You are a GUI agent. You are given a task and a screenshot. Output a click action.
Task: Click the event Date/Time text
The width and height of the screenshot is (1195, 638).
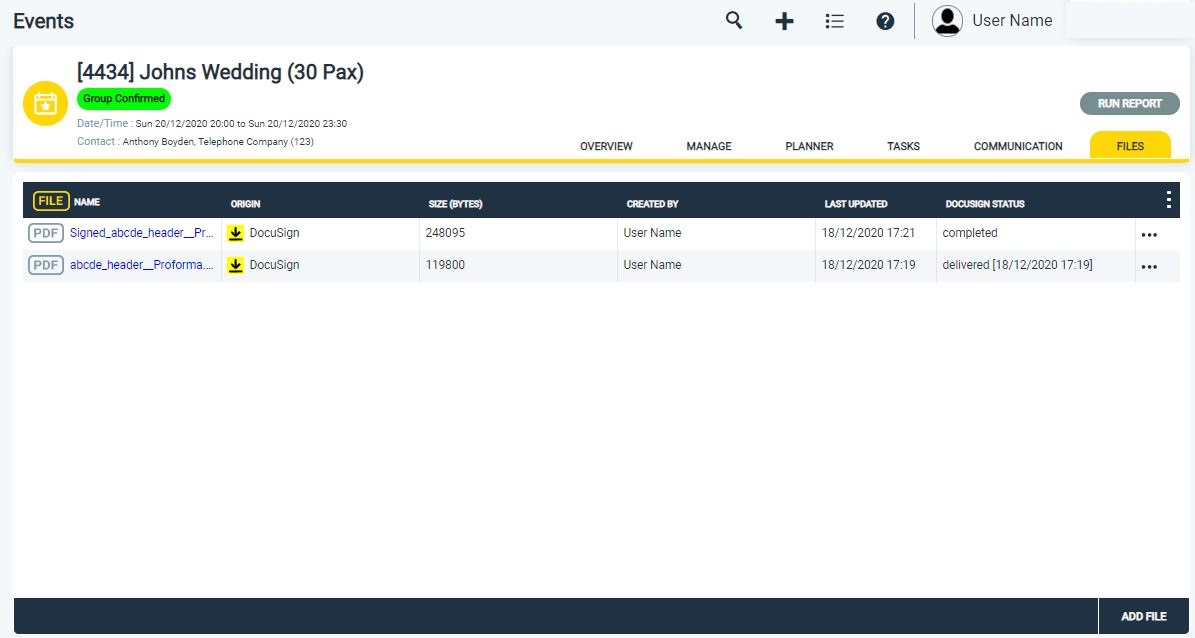212,123
